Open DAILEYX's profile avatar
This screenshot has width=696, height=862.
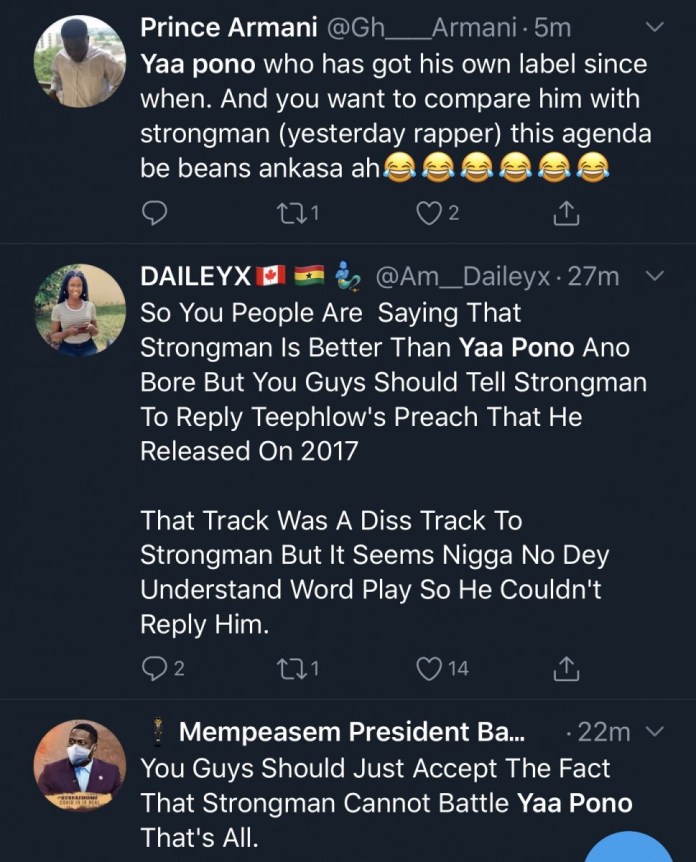tap(80, 310)
